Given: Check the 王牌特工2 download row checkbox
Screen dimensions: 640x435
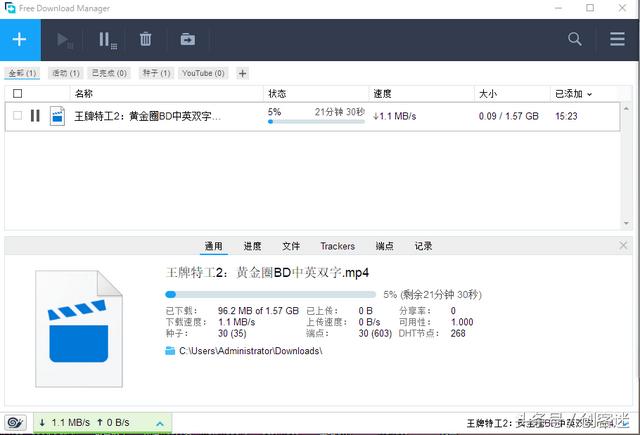Looking at the screenshot, I should pos(18,115).
